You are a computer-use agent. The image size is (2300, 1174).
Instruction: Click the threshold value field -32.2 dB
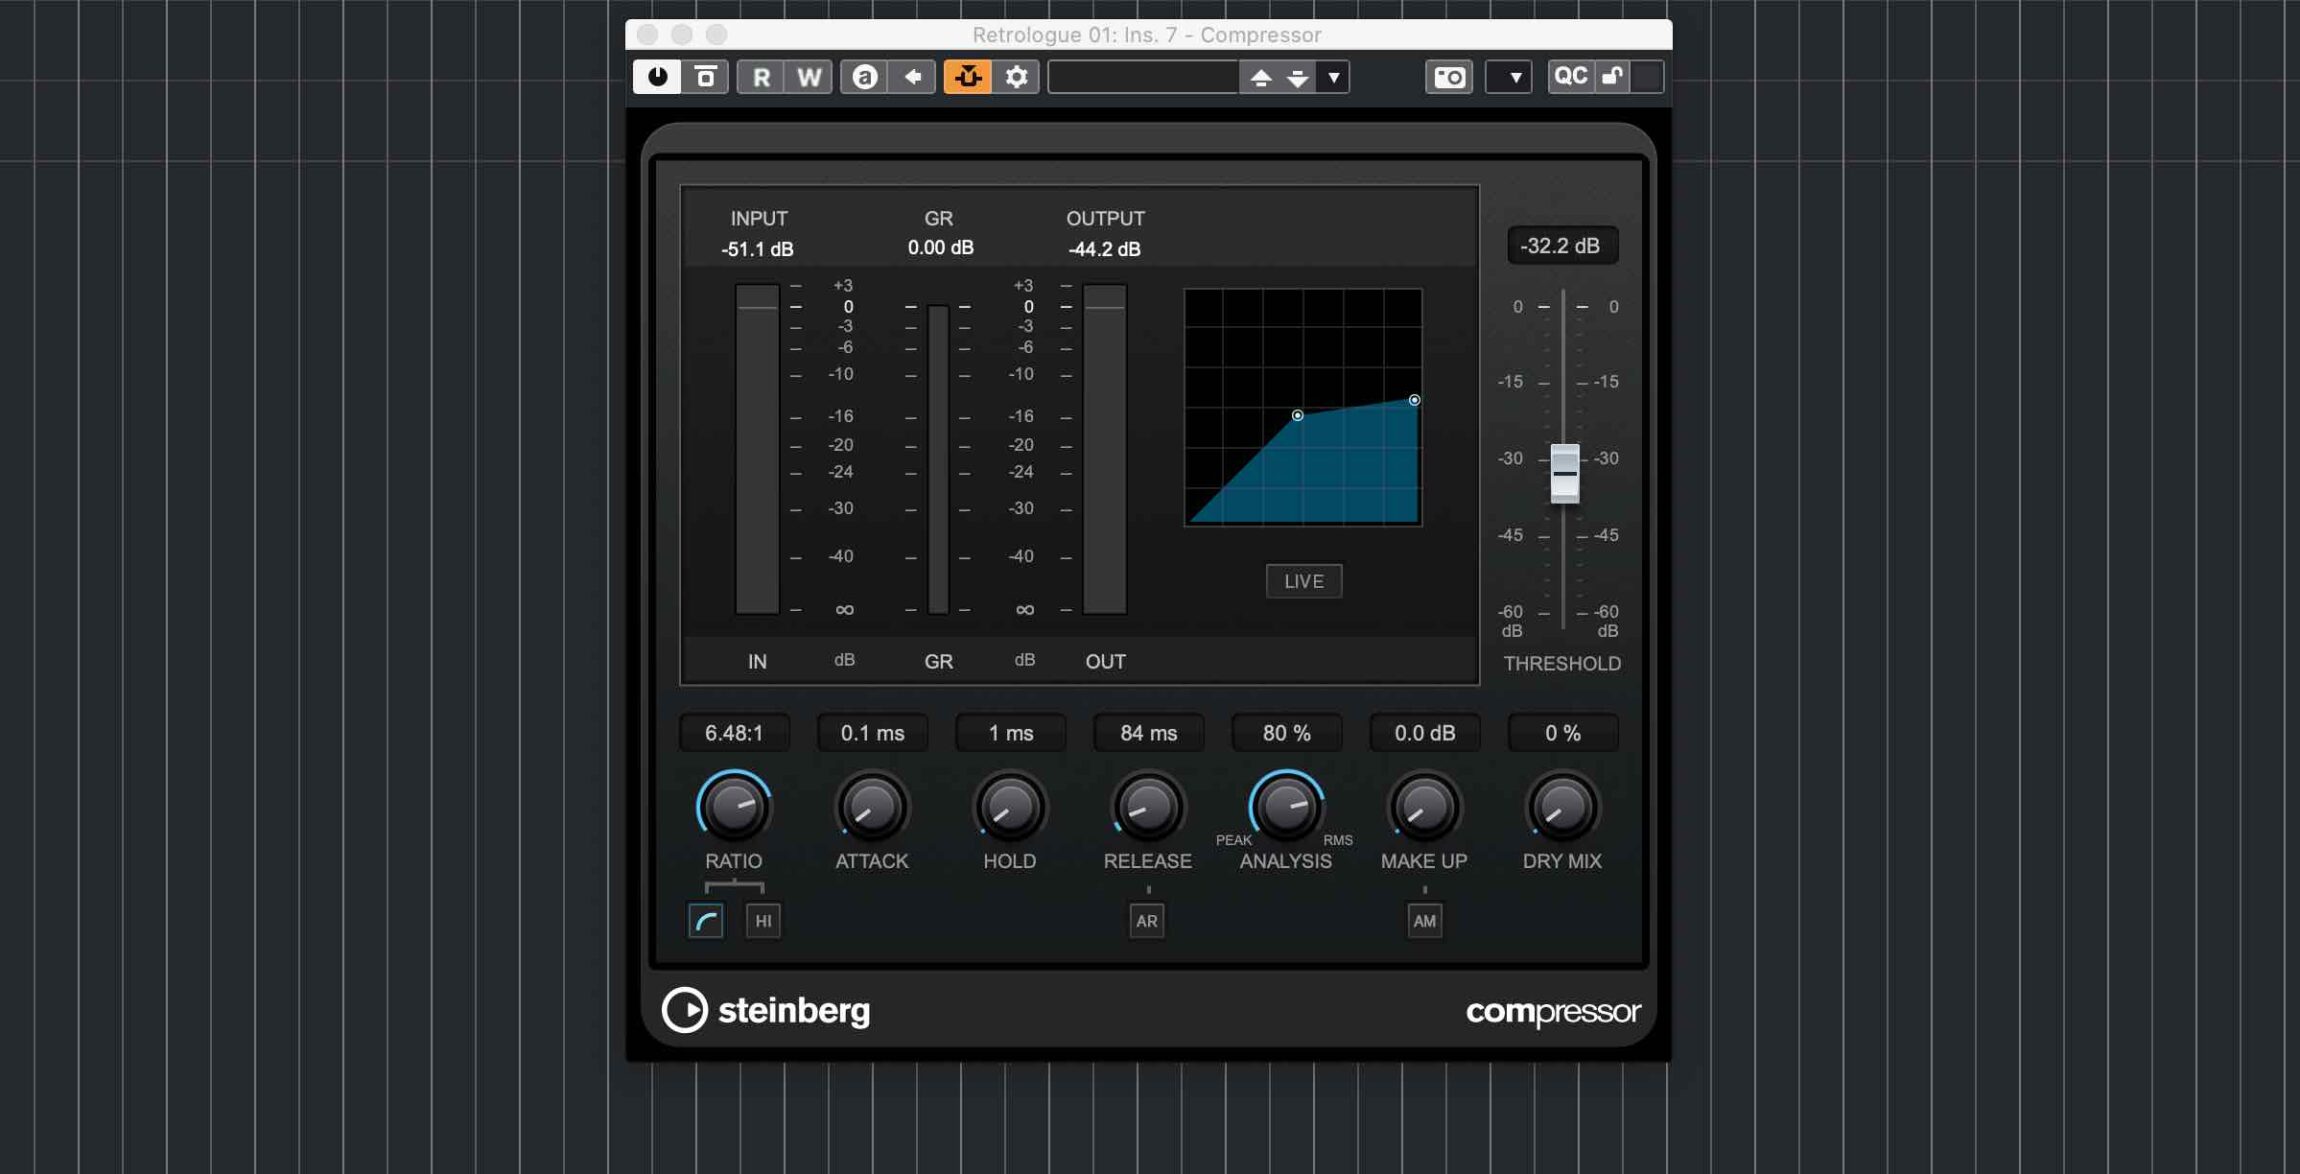(1562, 246)
